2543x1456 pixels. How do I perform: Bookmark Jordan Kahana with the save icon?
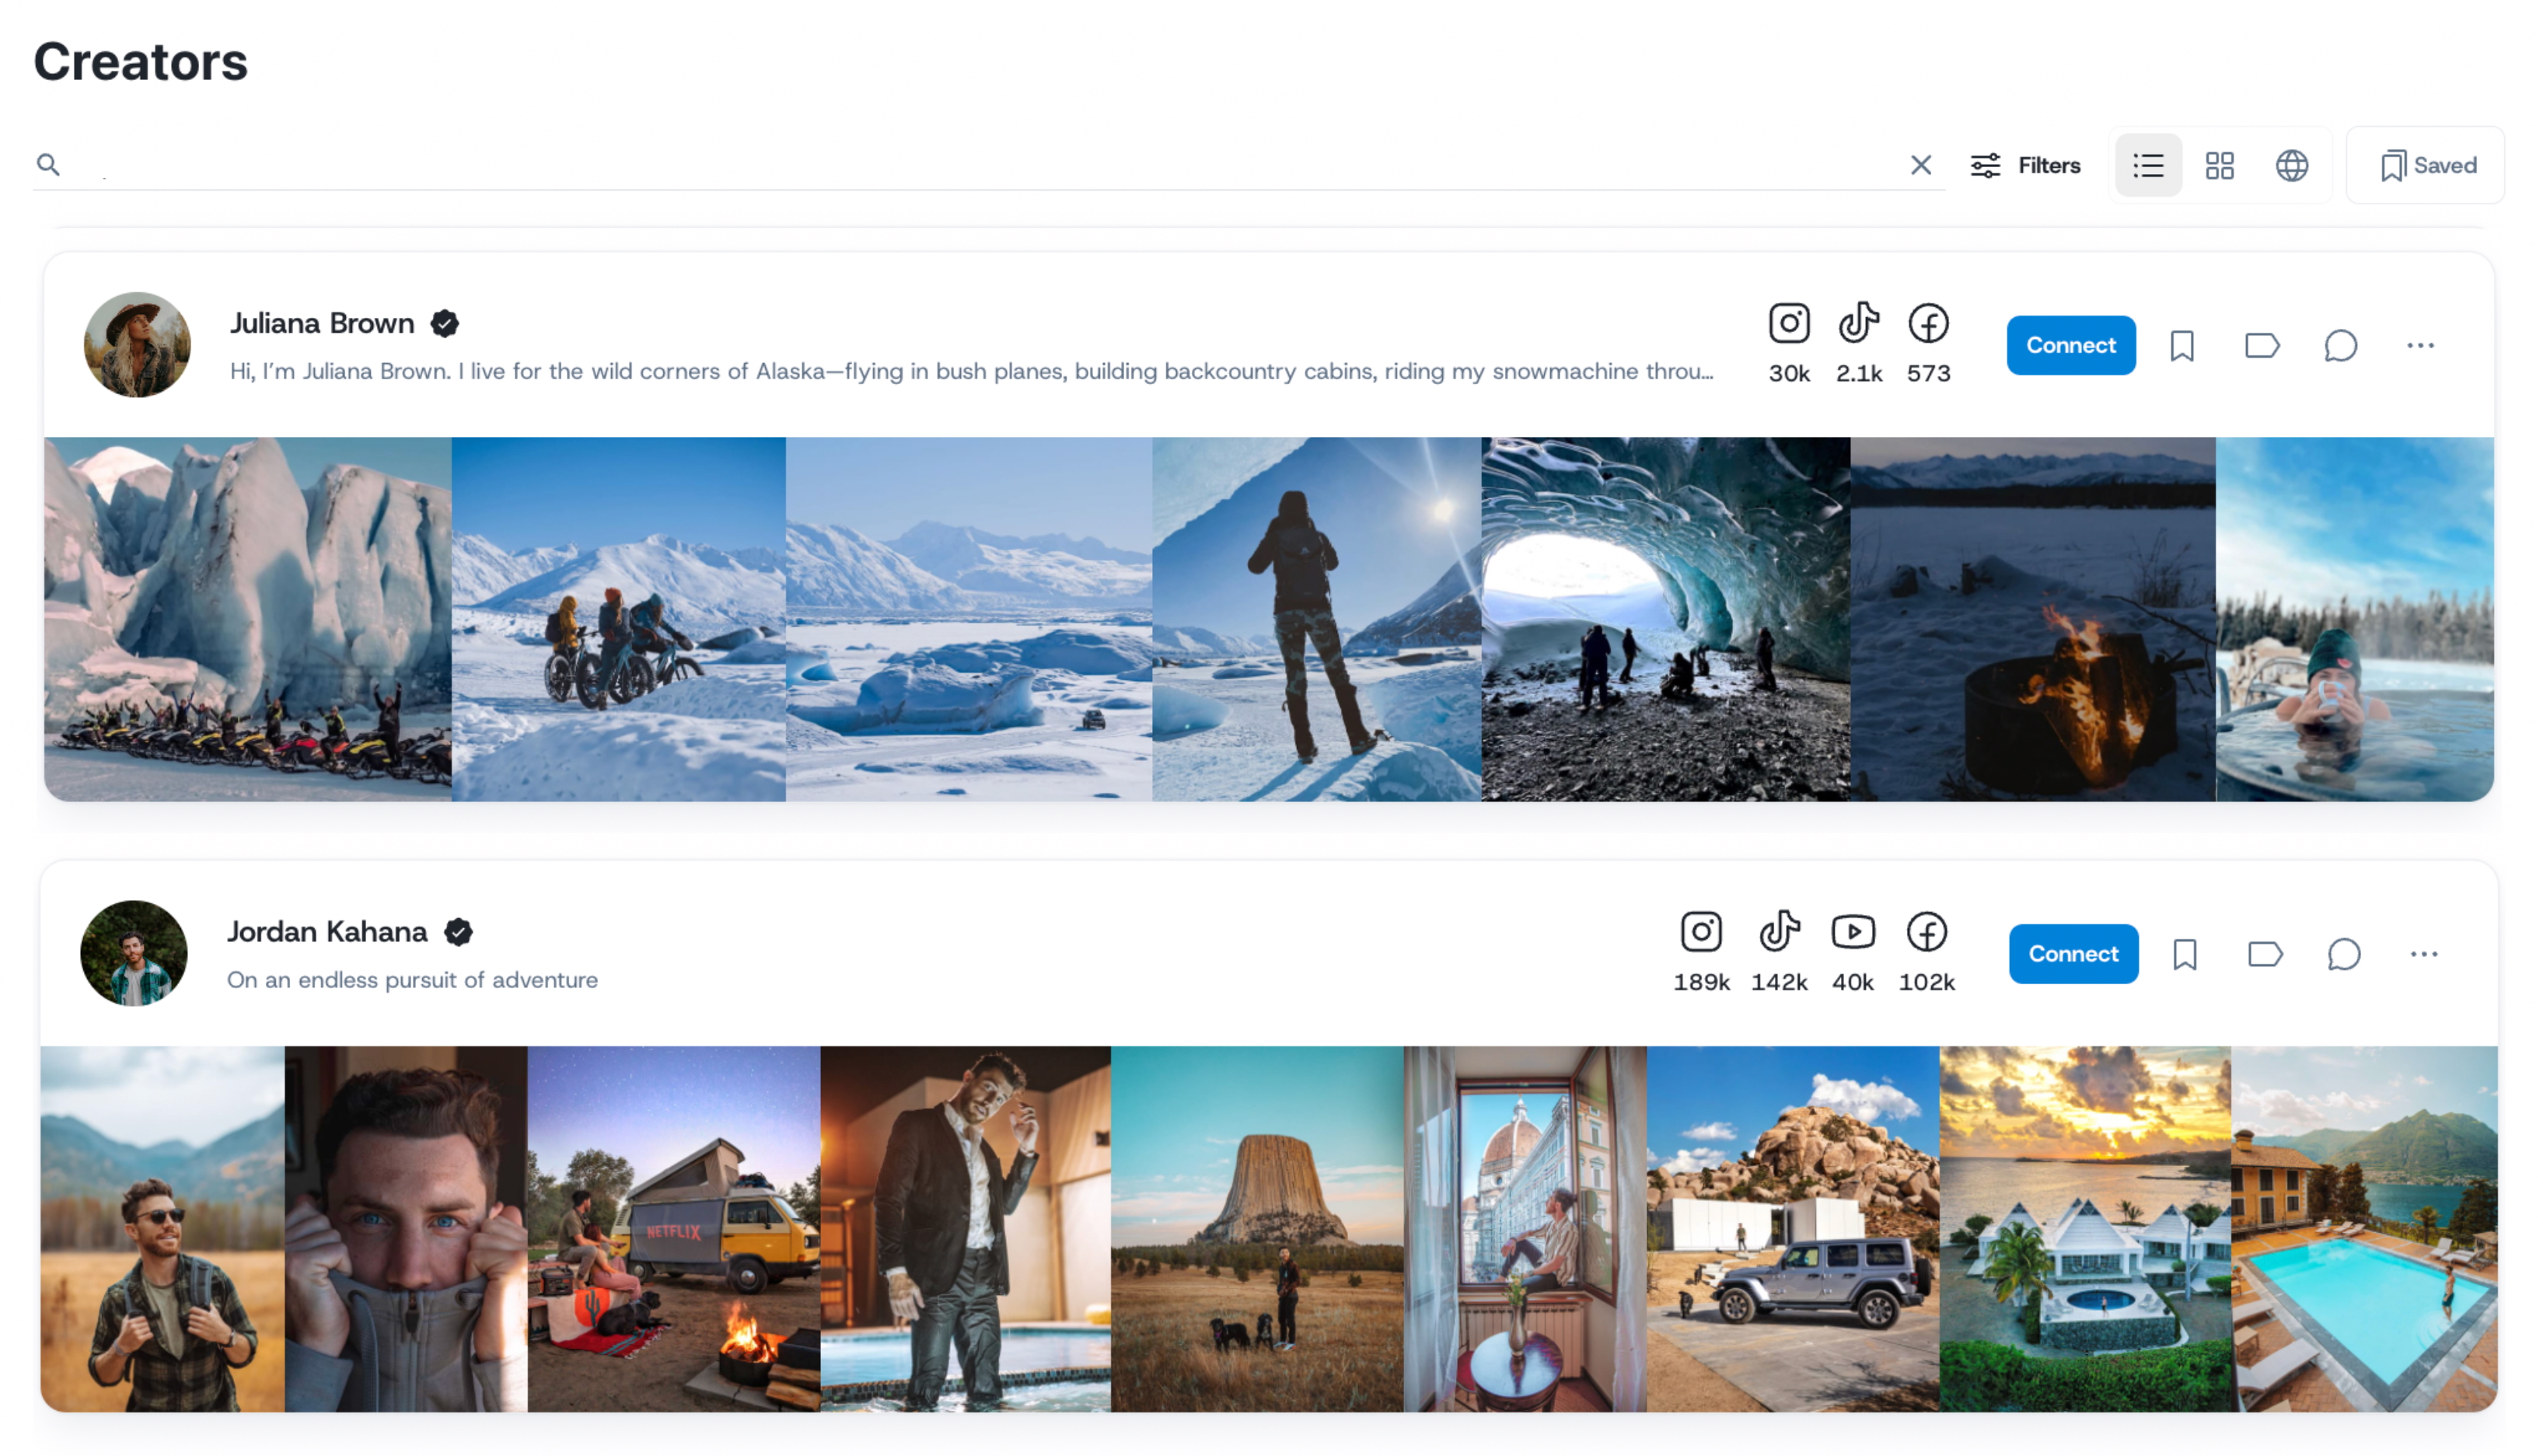(x=2184, y=954)
